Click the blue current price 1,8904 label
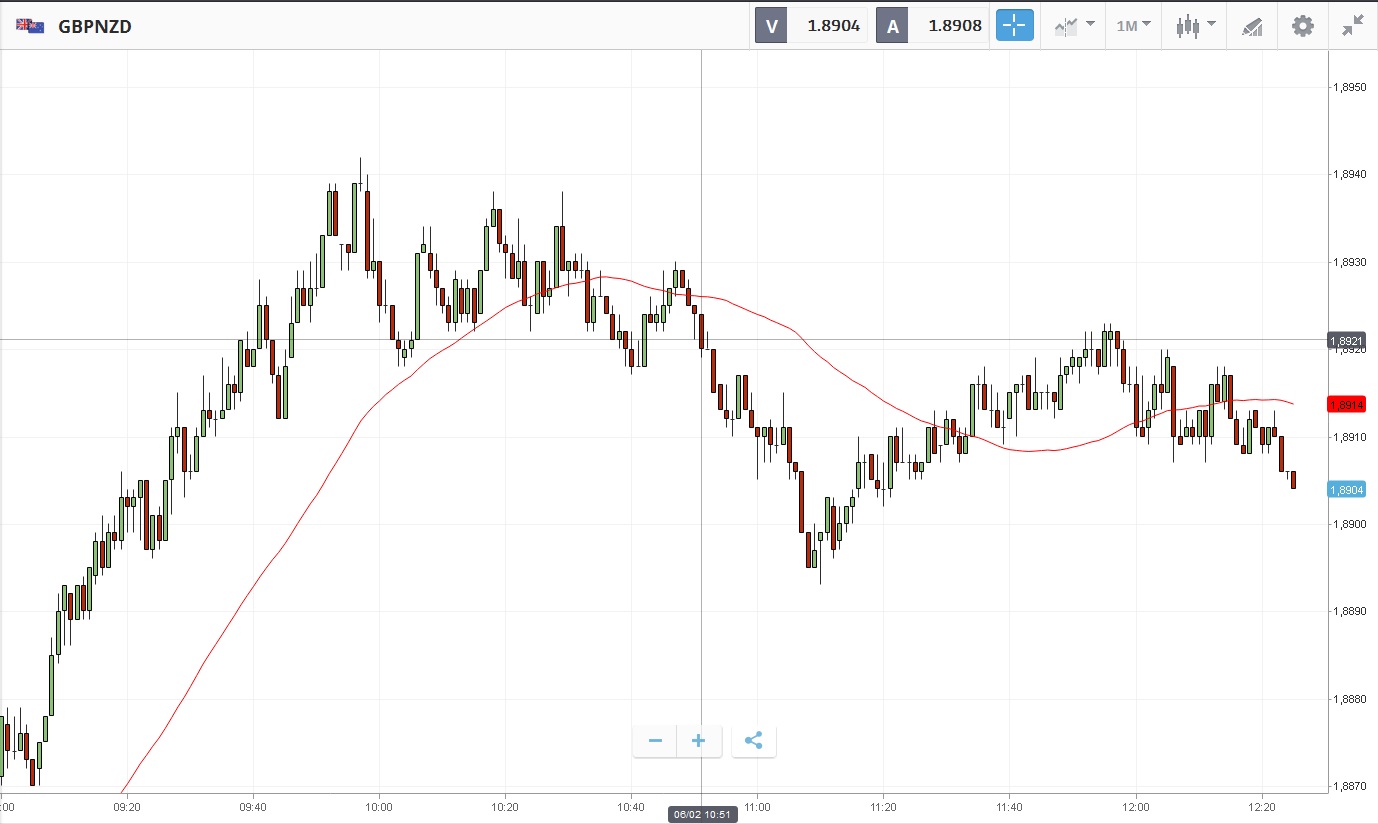Viewport: 1378px width, 824px height. [1346, 489]
